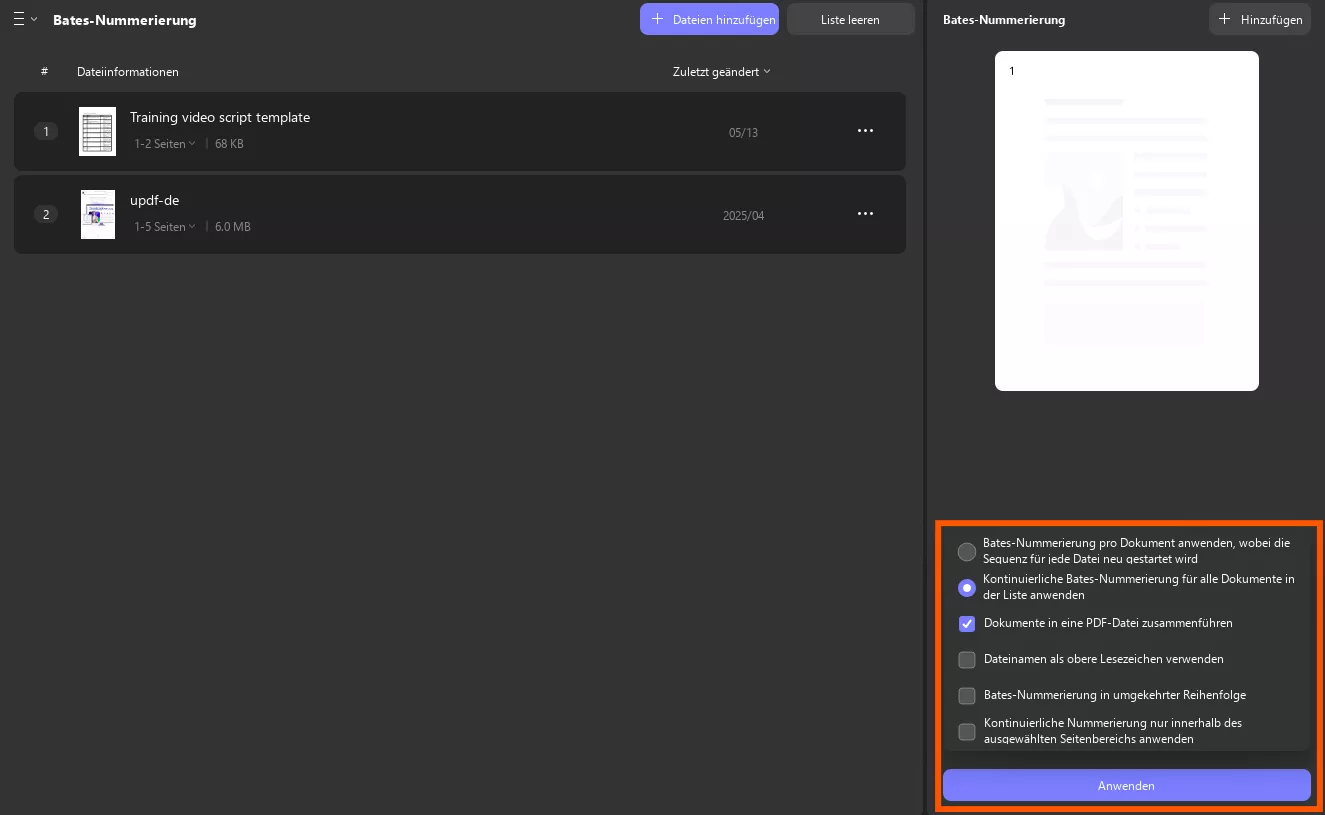Viewport: 1325px width, 815px height.
Task: Check Kontinuierliche Nummerierung nur innerhalb des Seitenbereichs
Action: pos(967,731)
